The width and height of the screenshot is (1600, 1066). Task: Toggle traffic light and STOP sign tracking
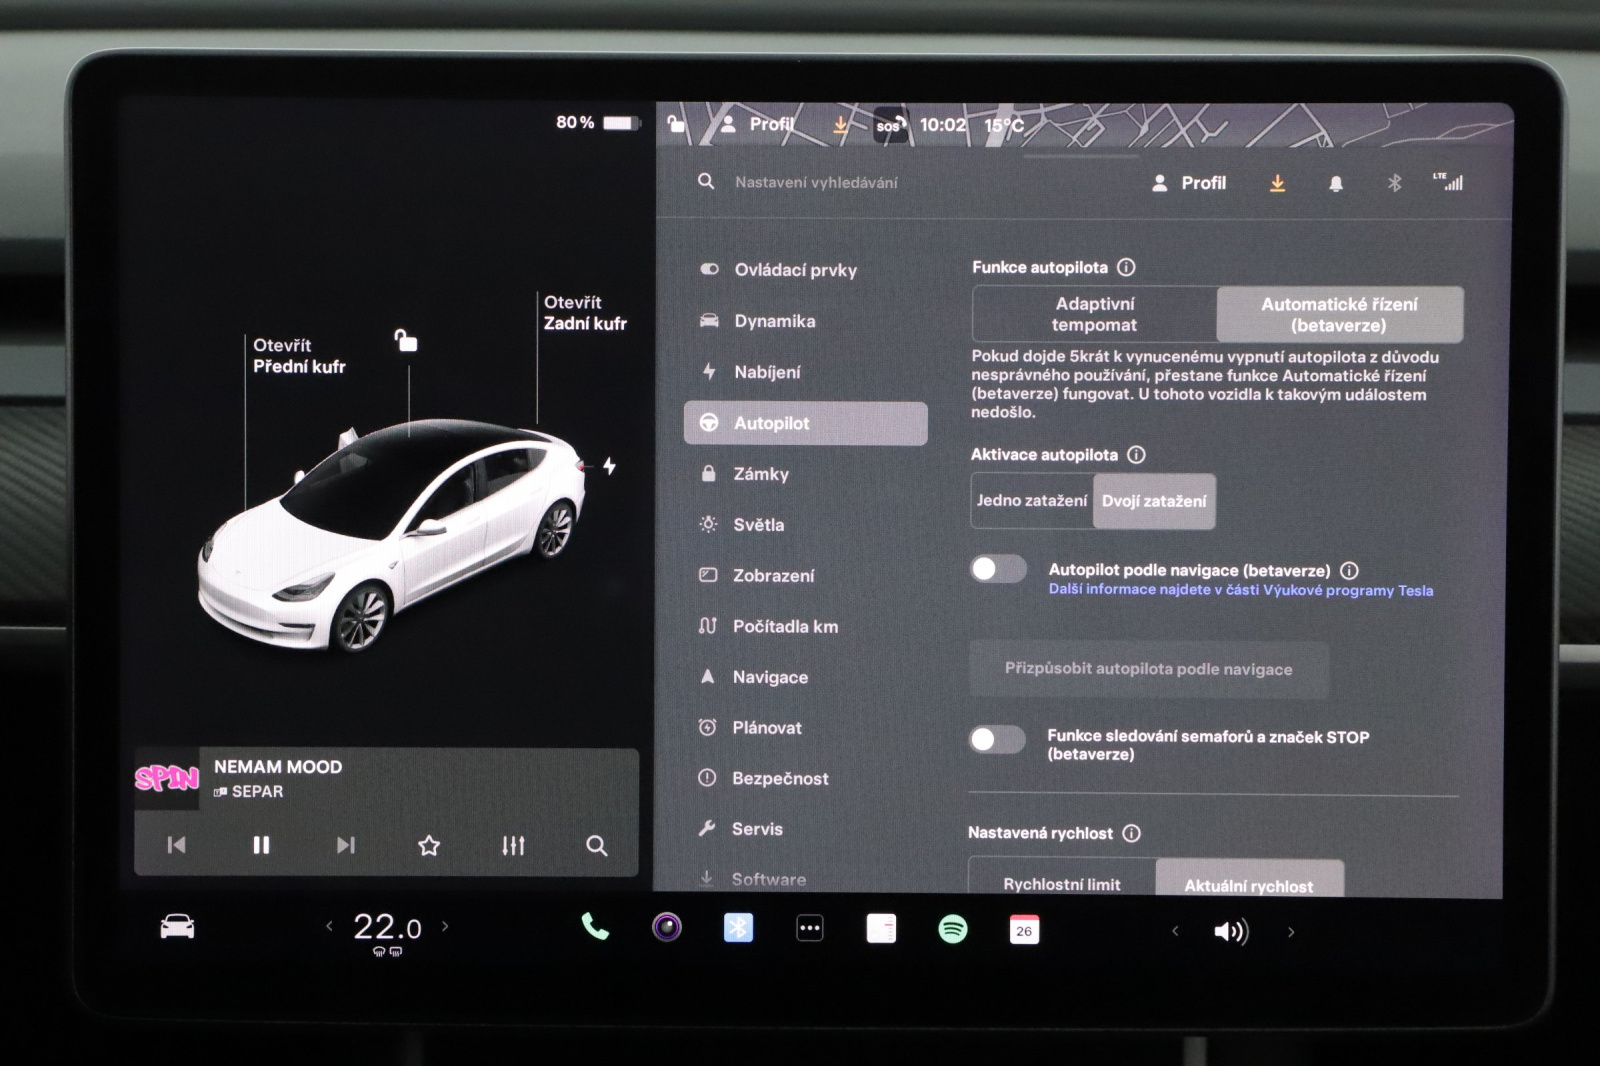997,739
